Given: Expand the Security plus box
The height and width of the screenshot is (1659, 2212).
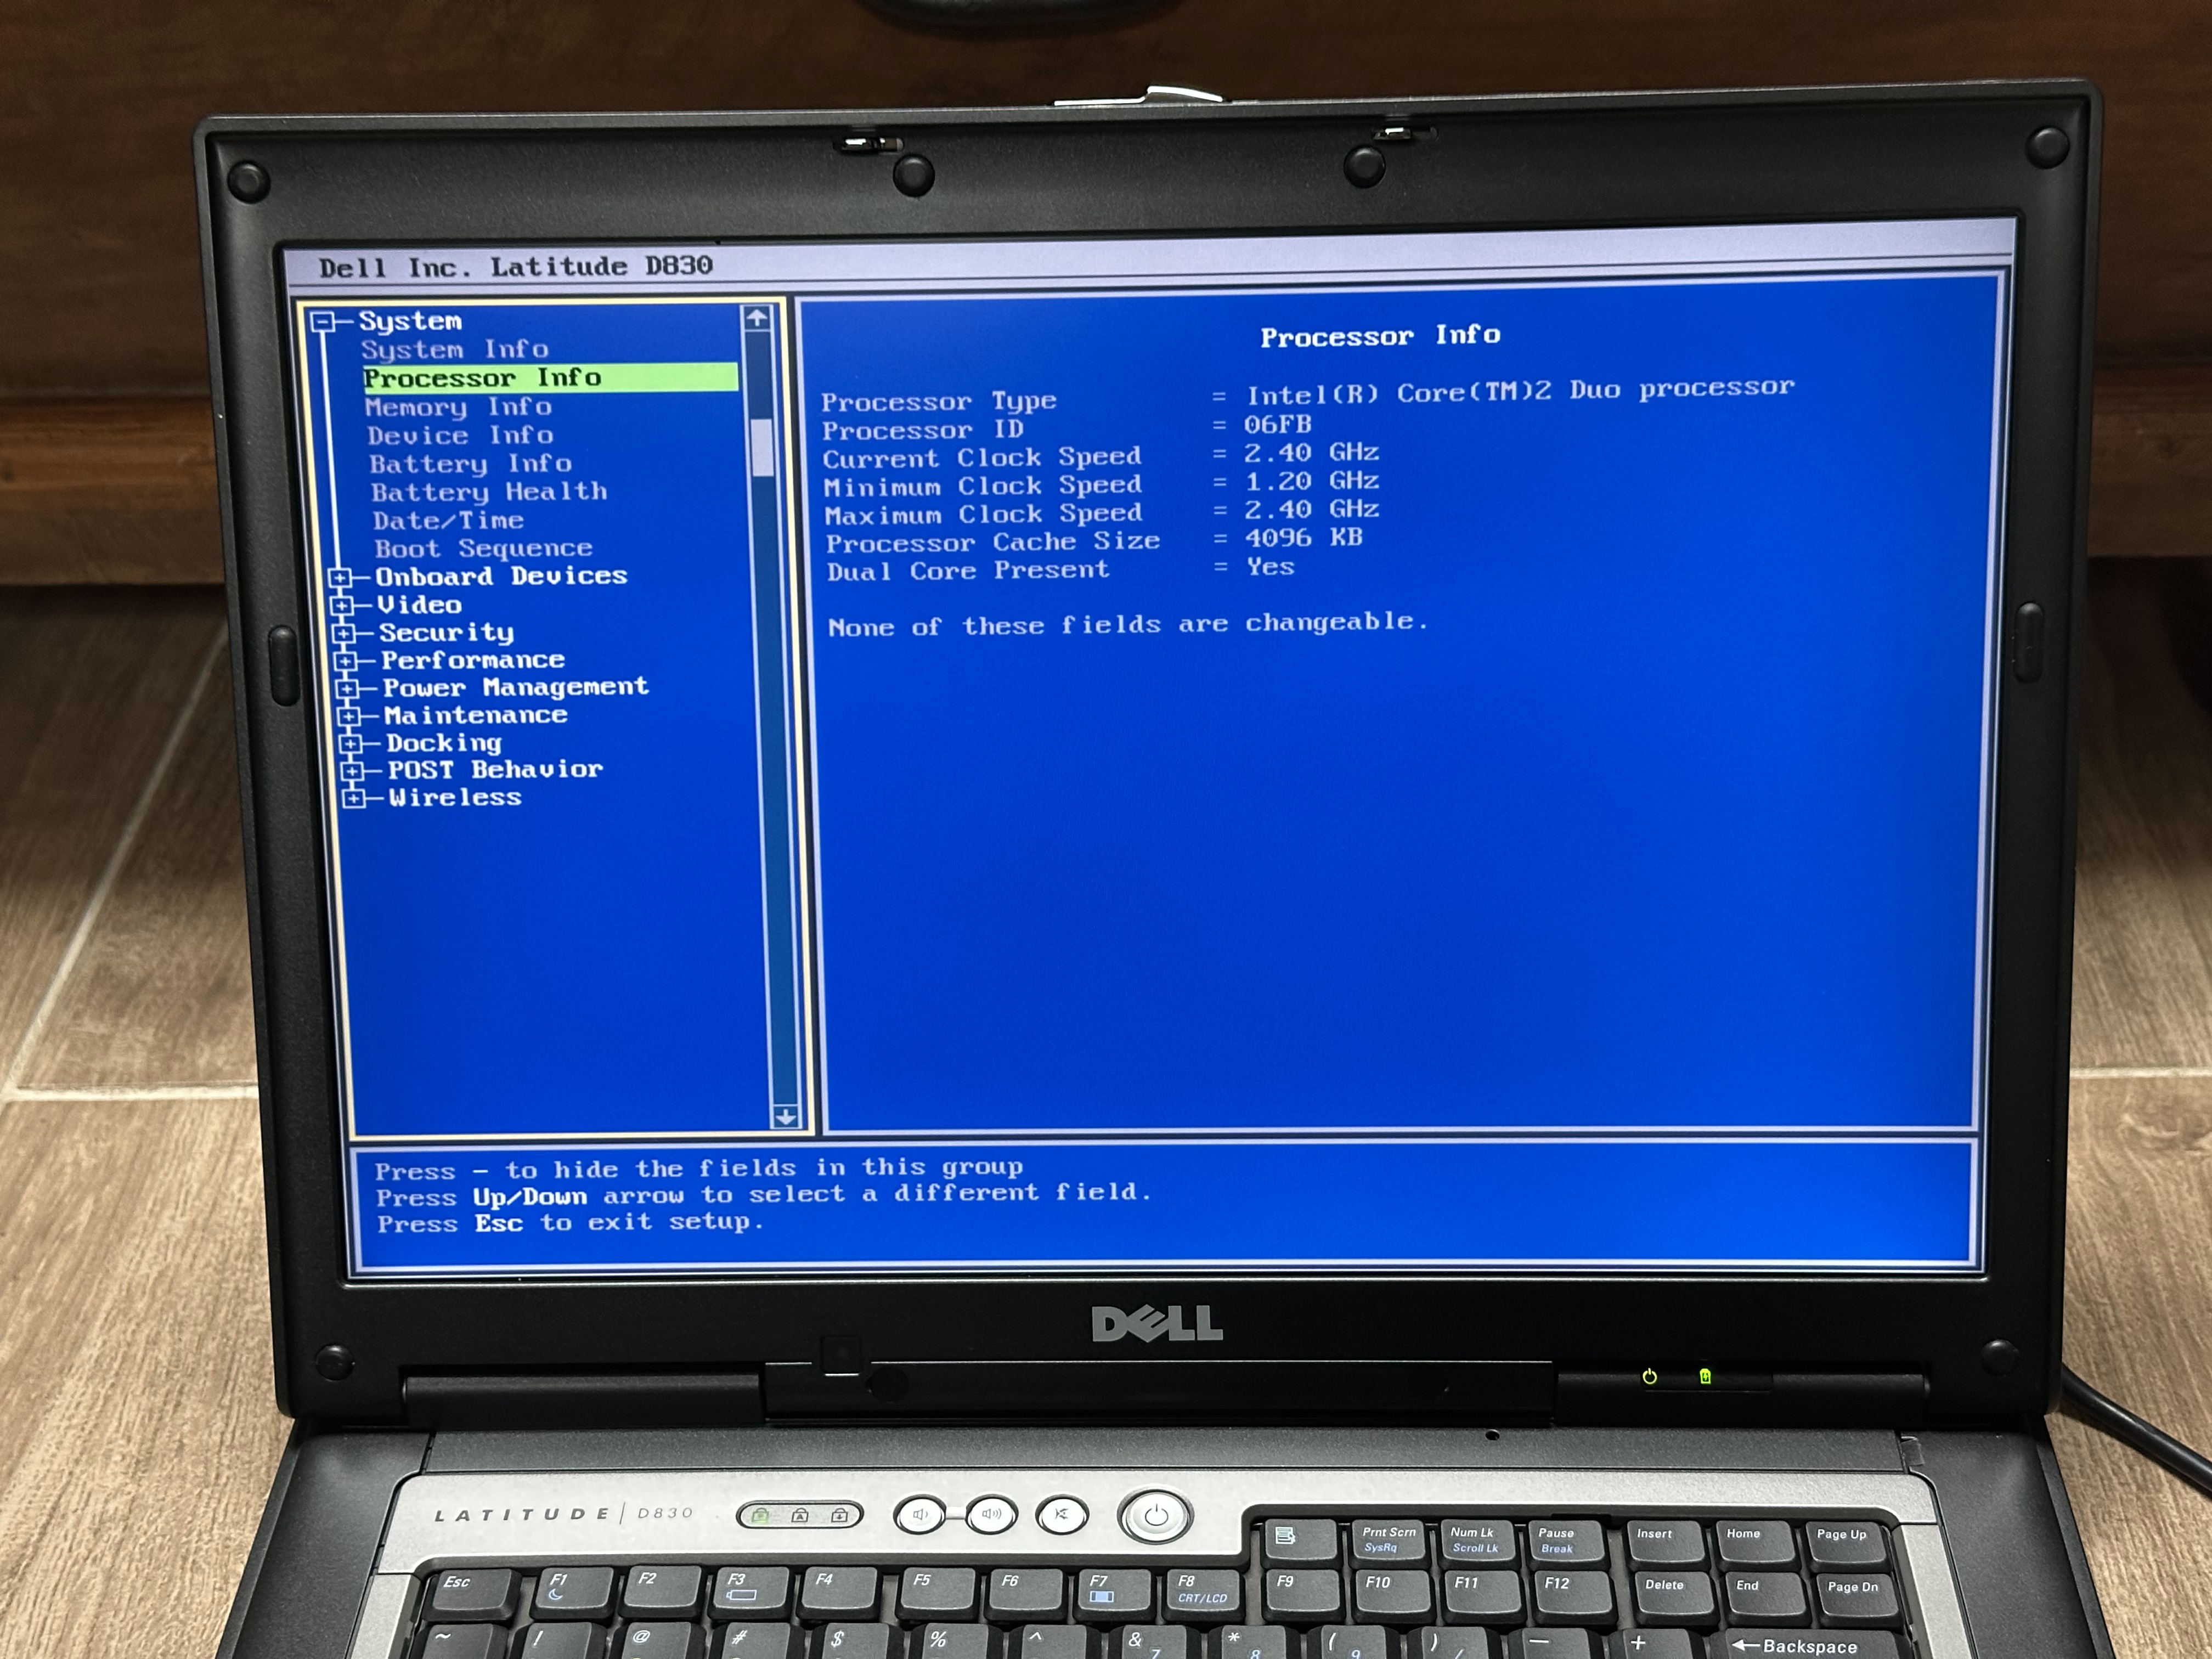Looking at the screenshot, I should (344, 634).
